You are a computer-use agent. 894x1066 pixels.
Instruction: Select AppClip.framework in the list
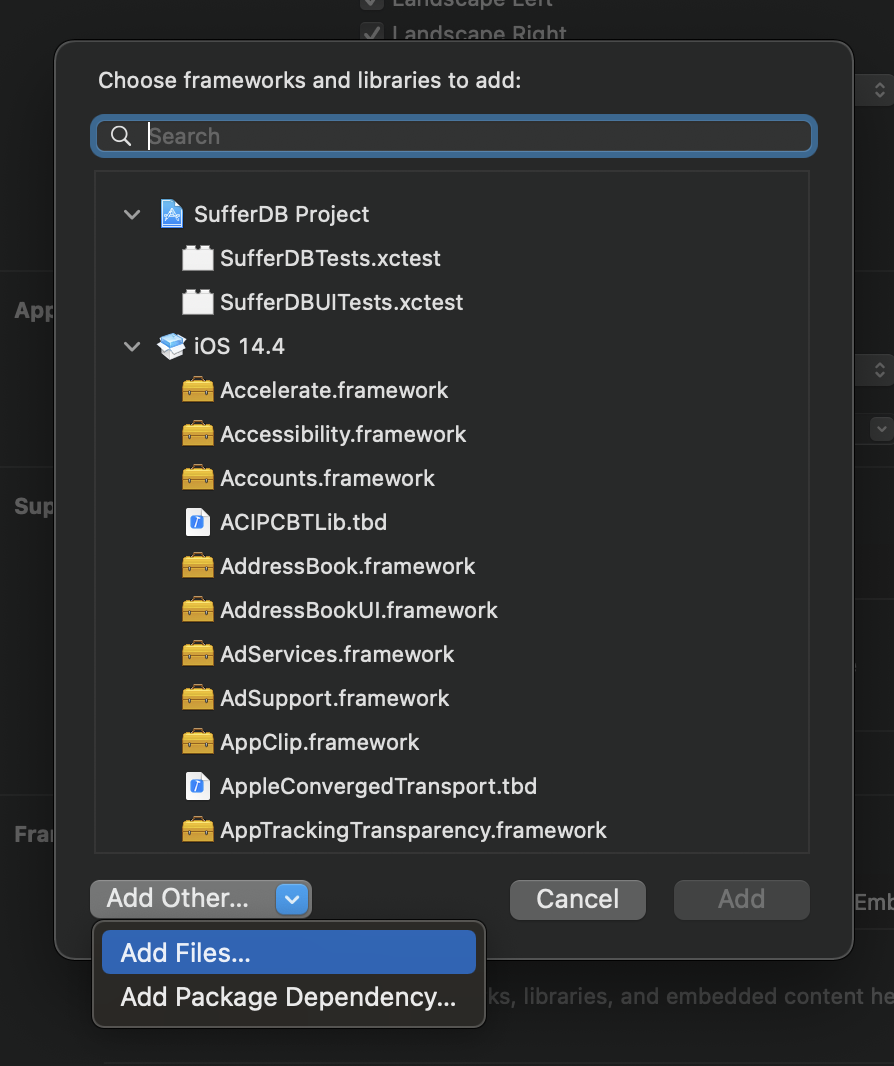pyautogui.click(x=452, y=742)
